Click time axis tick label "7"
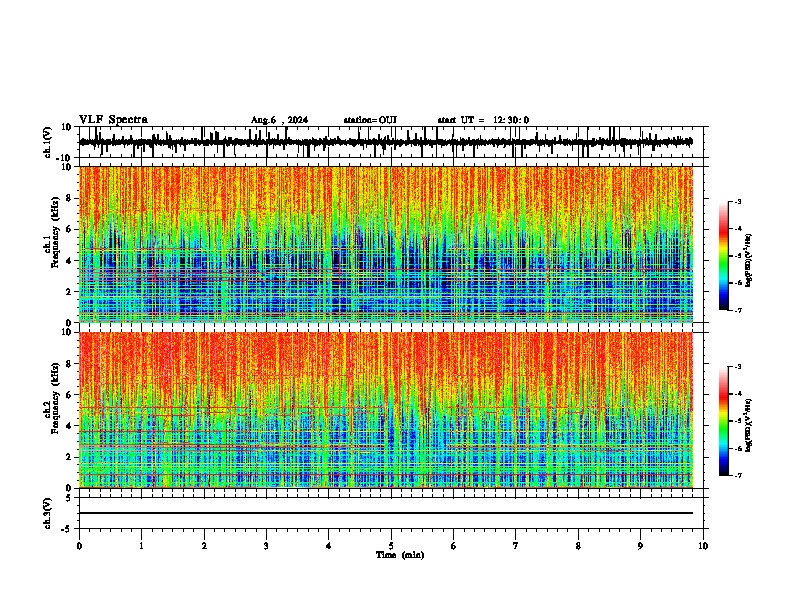Screen dimensions: 792x612 [x=516, y=546]
